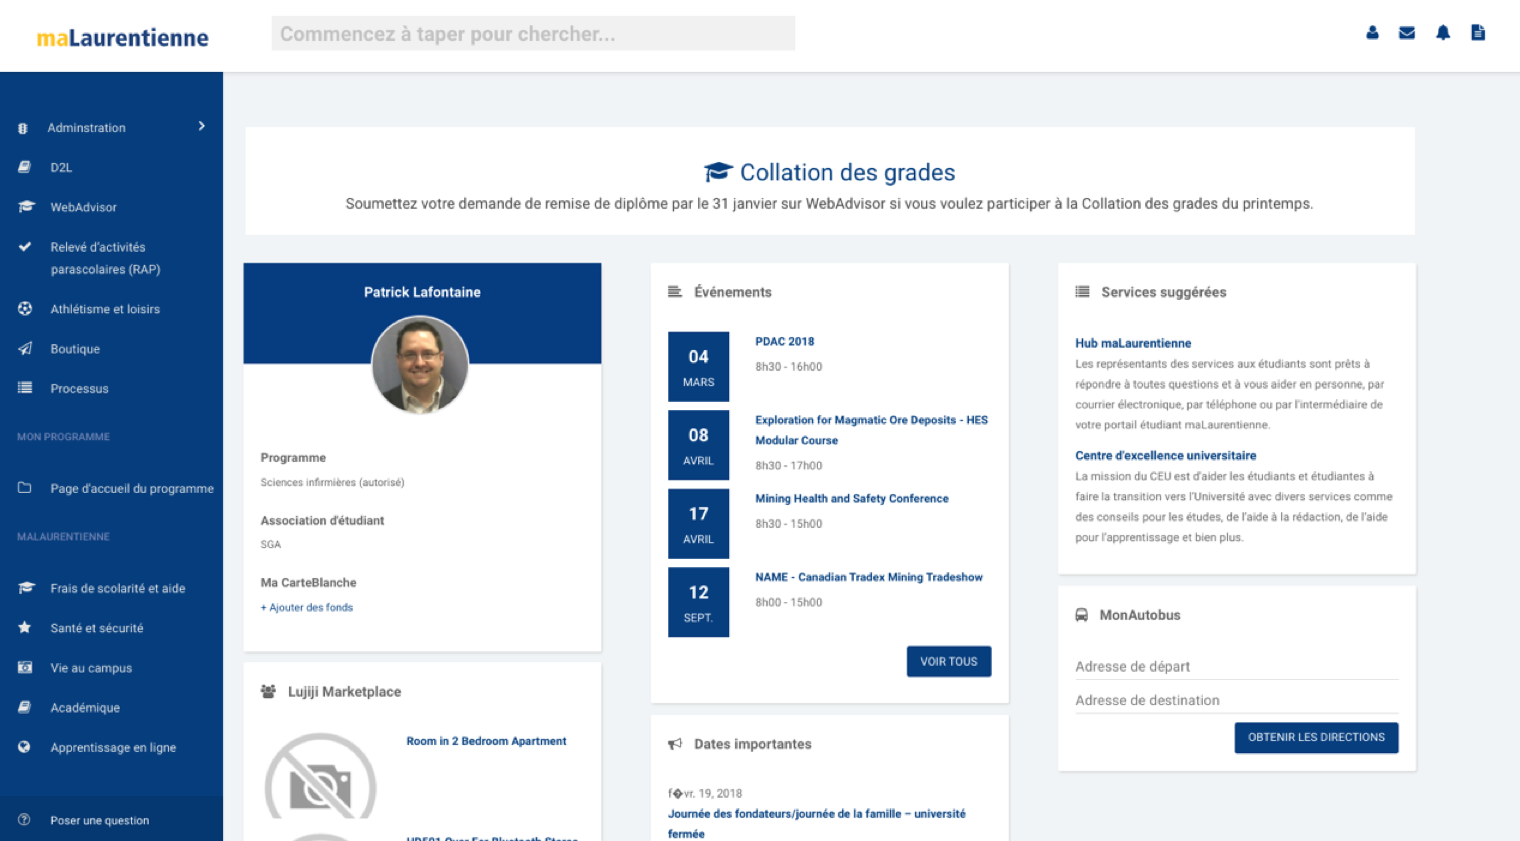The height and width of the screenshot is (841, 1520).
Task: Click the folder icon for Page d'accueil
Action: [x=25, y=488]
